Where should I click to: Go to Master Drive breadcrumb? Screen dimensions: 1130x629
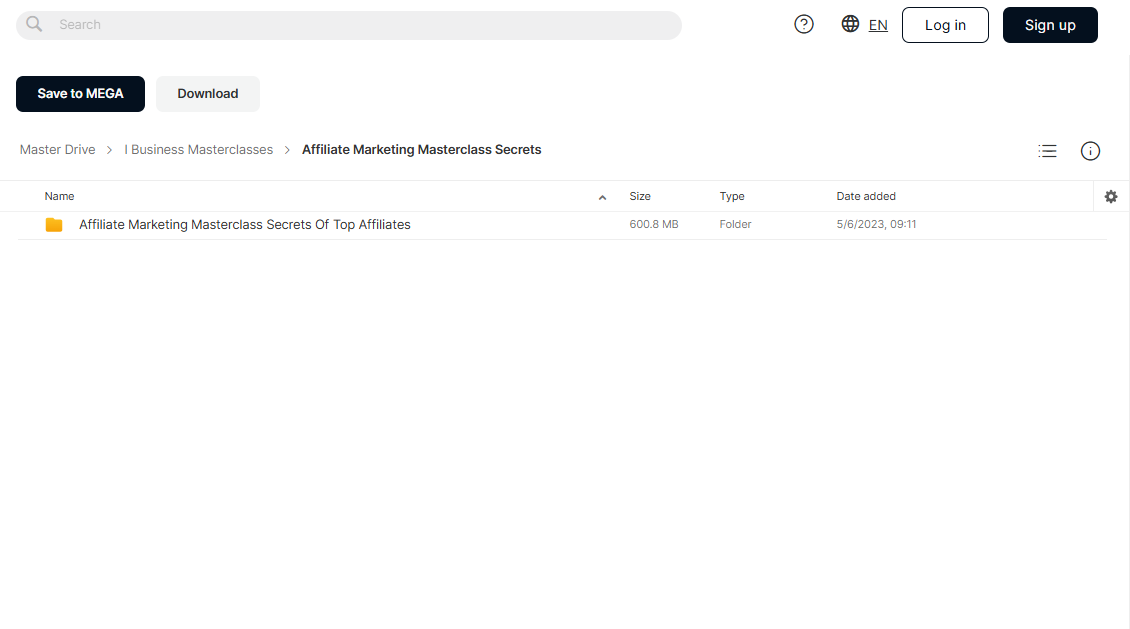[58, 150]
